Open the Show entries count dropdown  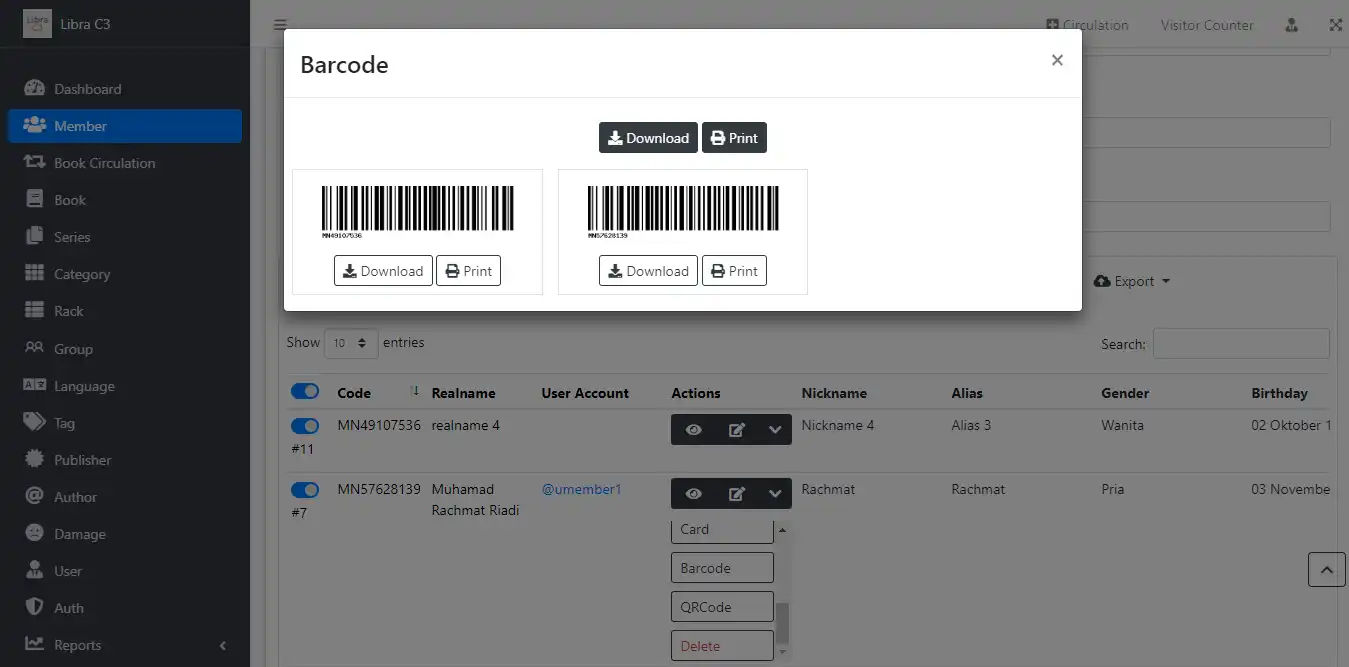pyautogui.click(x=351, y=343)
